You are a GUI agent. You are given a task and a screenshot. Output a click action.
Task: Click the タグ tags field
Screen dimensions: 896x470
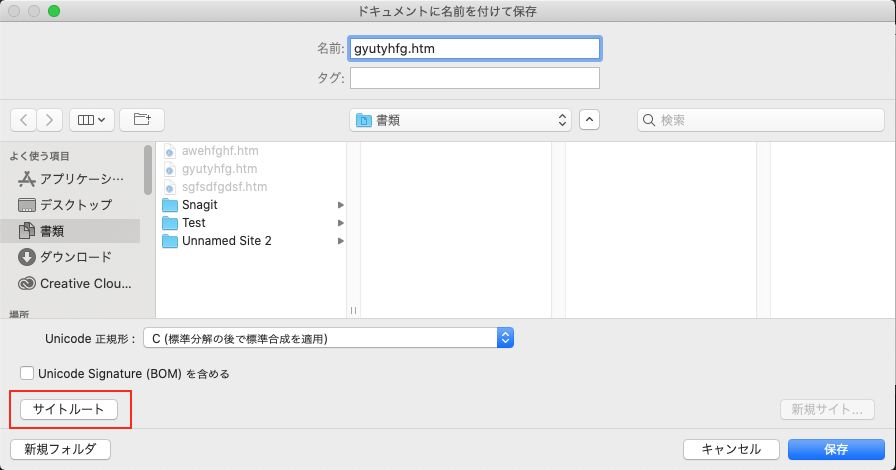pyautogui.click(x=475, y=78)
